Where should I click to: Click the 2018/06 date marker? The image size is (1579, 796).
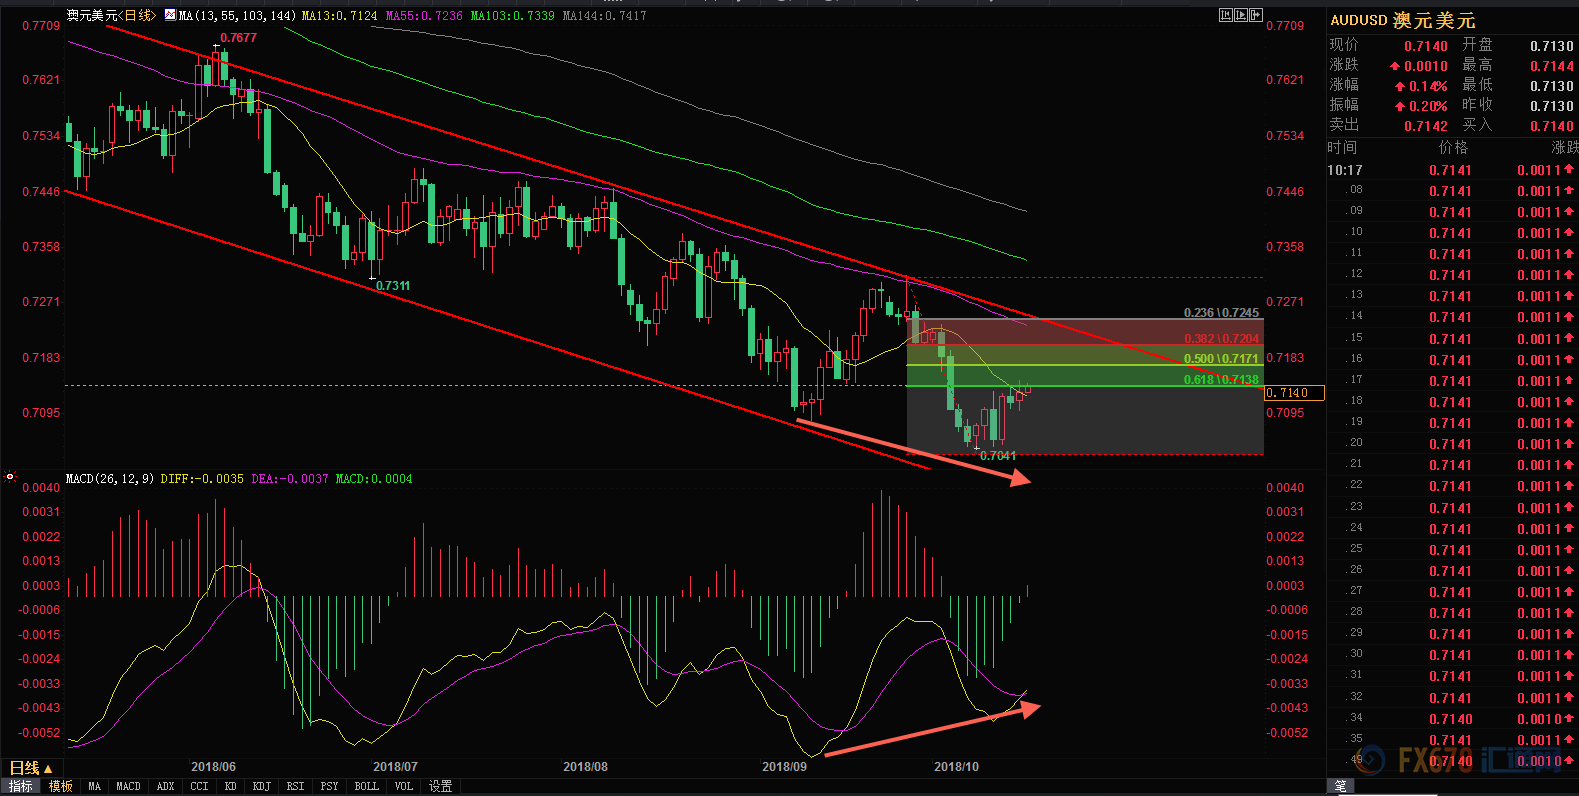[213, 767]
